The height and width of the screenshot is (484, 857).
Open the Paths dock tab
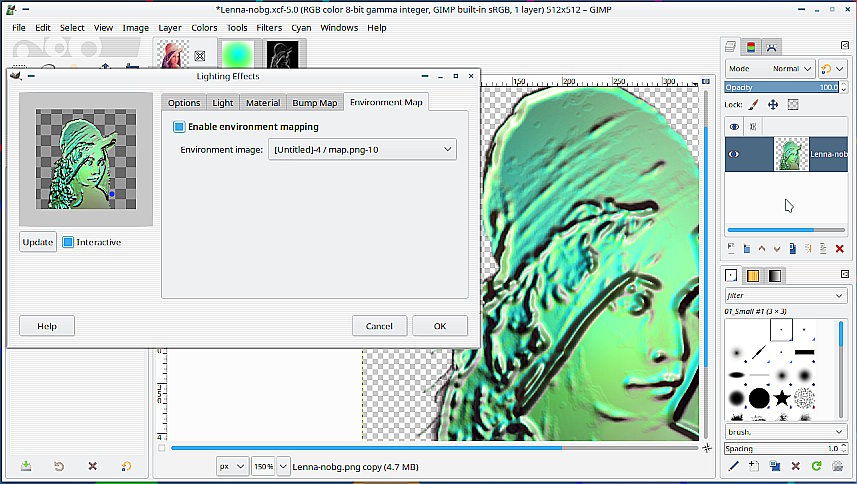771,47
